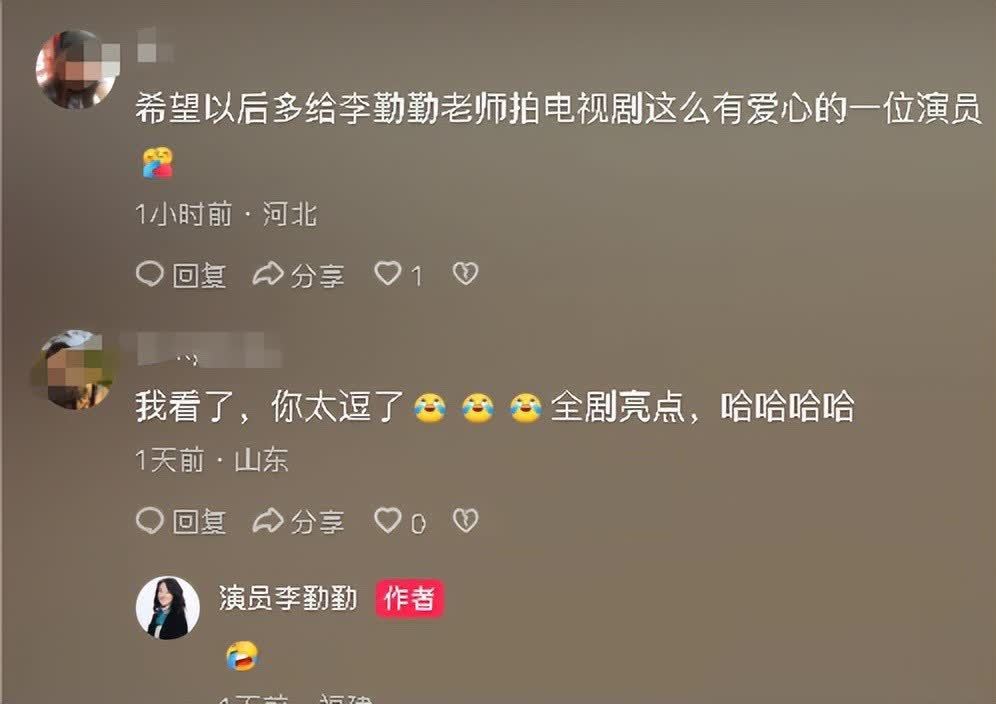The height and width of the screenshot is (704, 996).
Task: Click the hugging emoji in first comment
Action: tap(158, 162)
